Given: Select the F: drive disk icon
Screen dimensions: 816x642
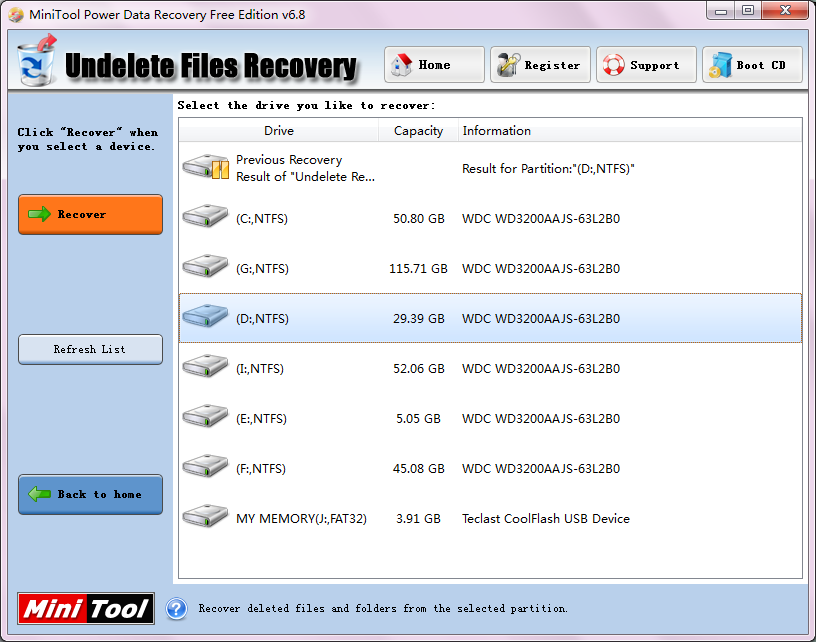Looking at the screenshot, I should coord(205,466).
